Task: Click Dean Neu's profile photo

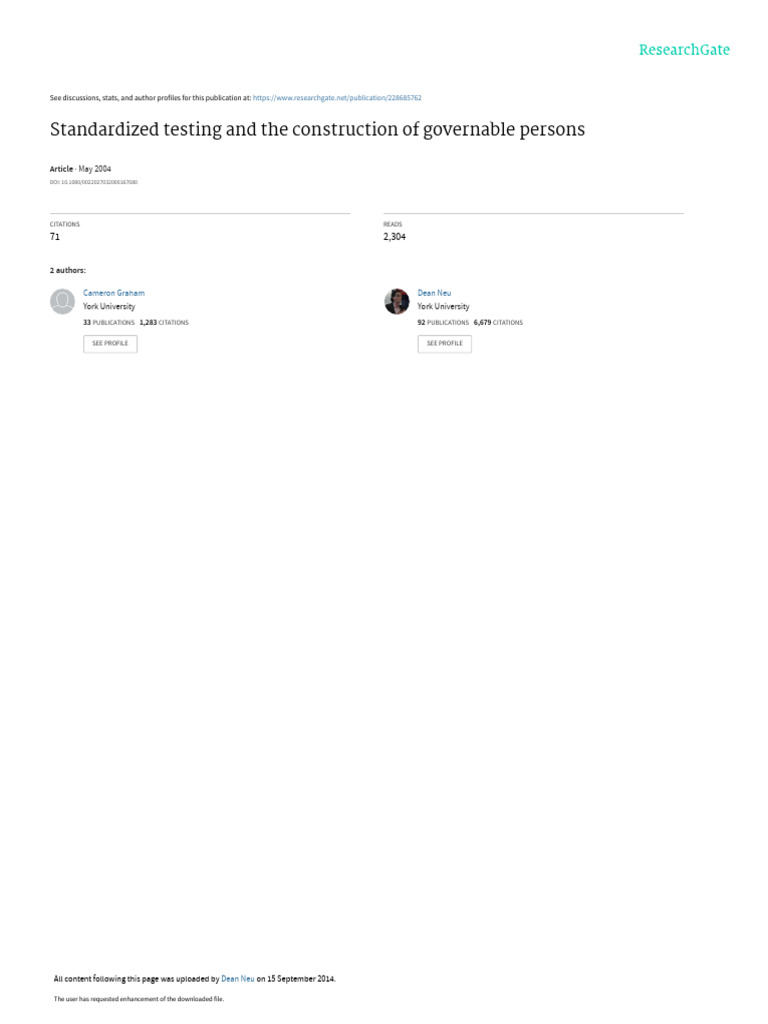Action: tap(397, 301)
